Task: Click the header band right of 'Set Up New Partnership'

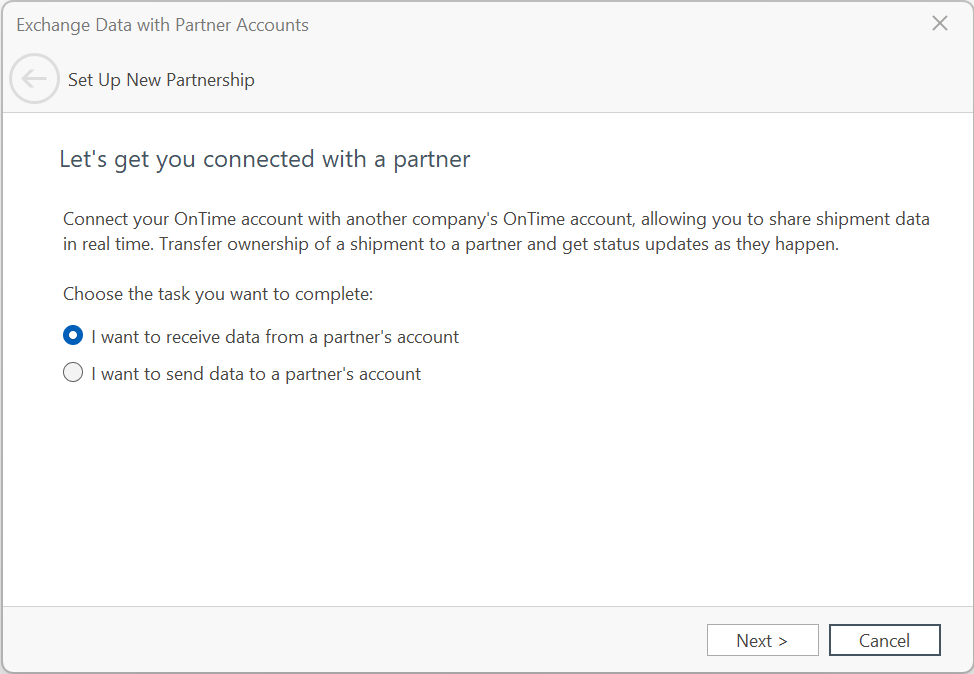Action: [609, 80]
